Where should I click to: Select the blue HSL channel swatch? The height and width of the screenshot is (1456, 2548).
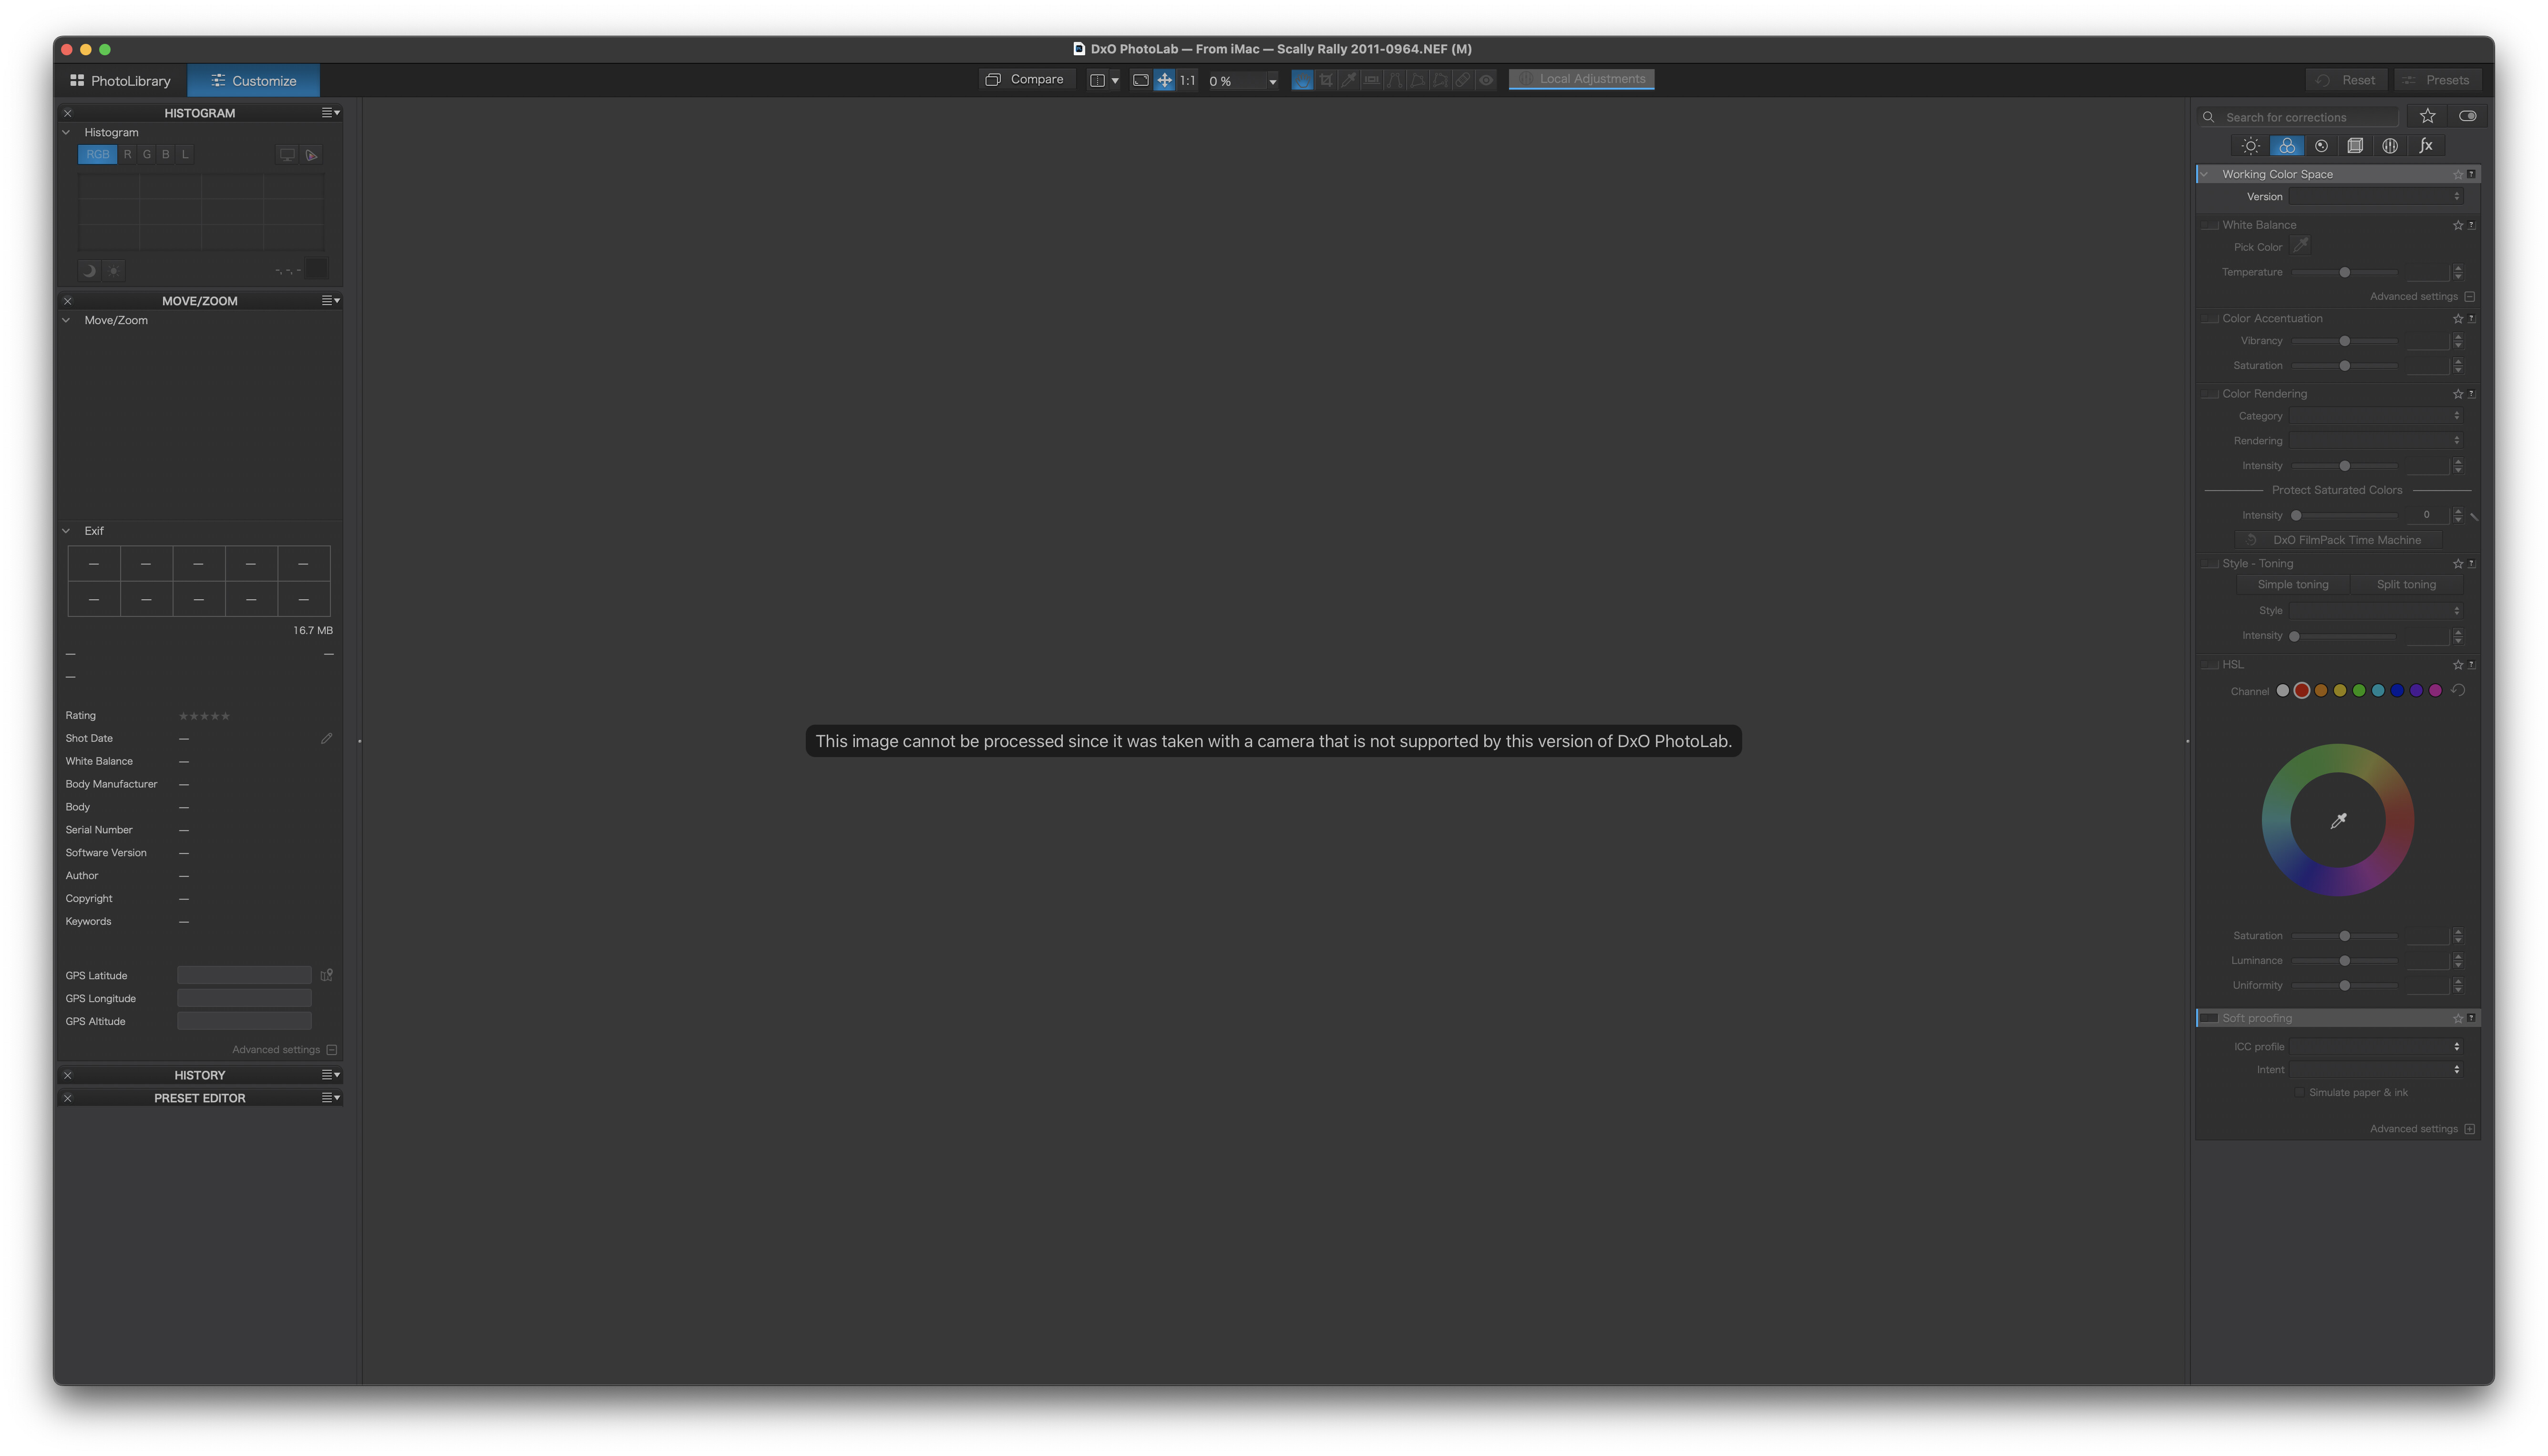(2396, 690)
